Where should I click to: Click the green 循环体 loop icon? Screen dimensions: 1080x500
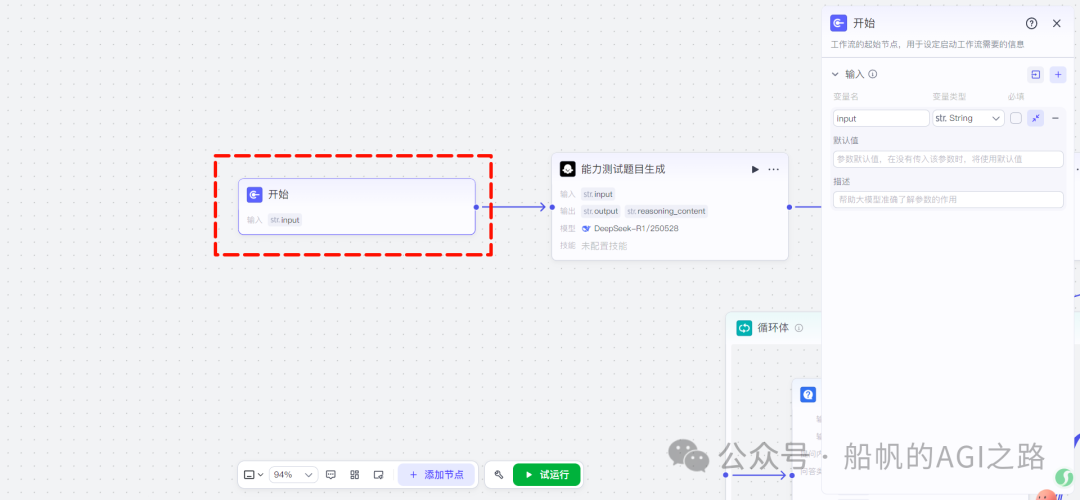coord(744,328)
